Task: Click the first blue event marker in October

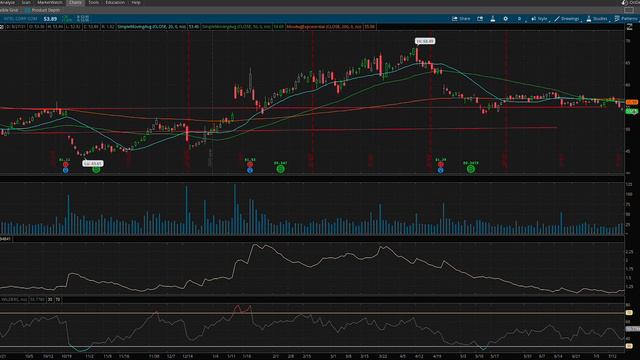Action: coord(65,170)
